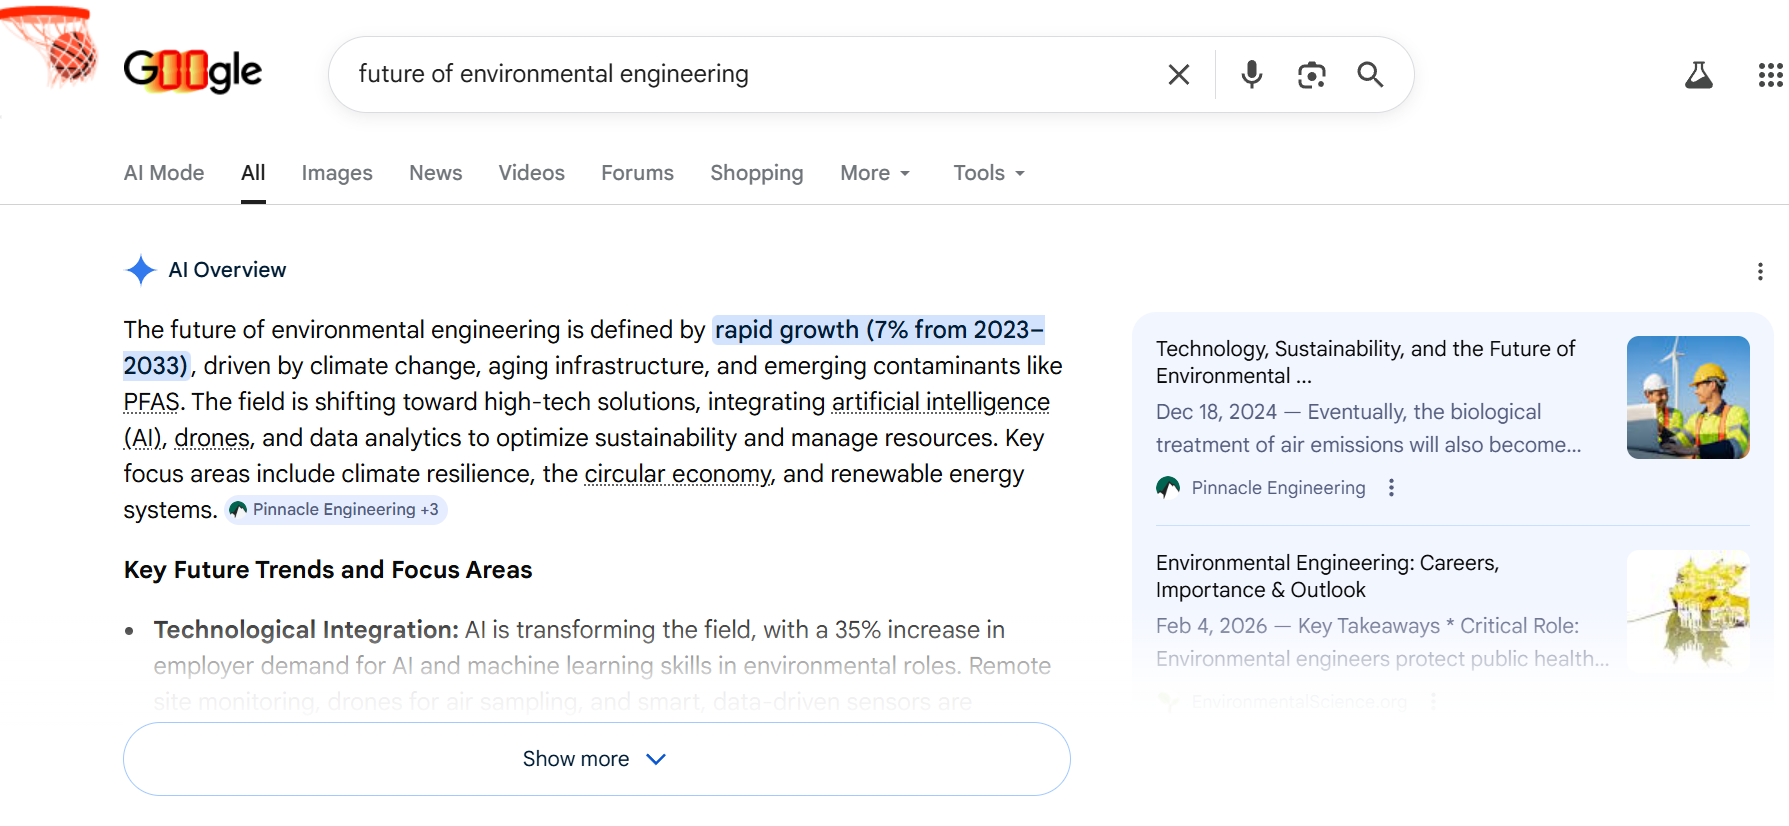
Task: Expand AI Overview with Show more
Action: pos(596,759)
